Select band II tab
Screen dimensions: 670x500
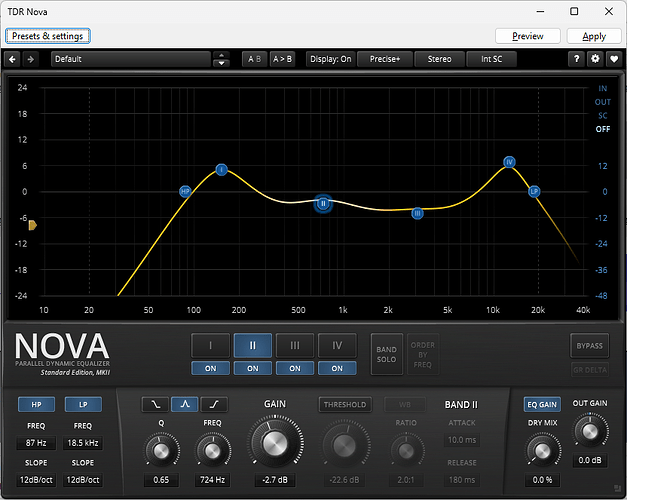(x=253, y=345)
